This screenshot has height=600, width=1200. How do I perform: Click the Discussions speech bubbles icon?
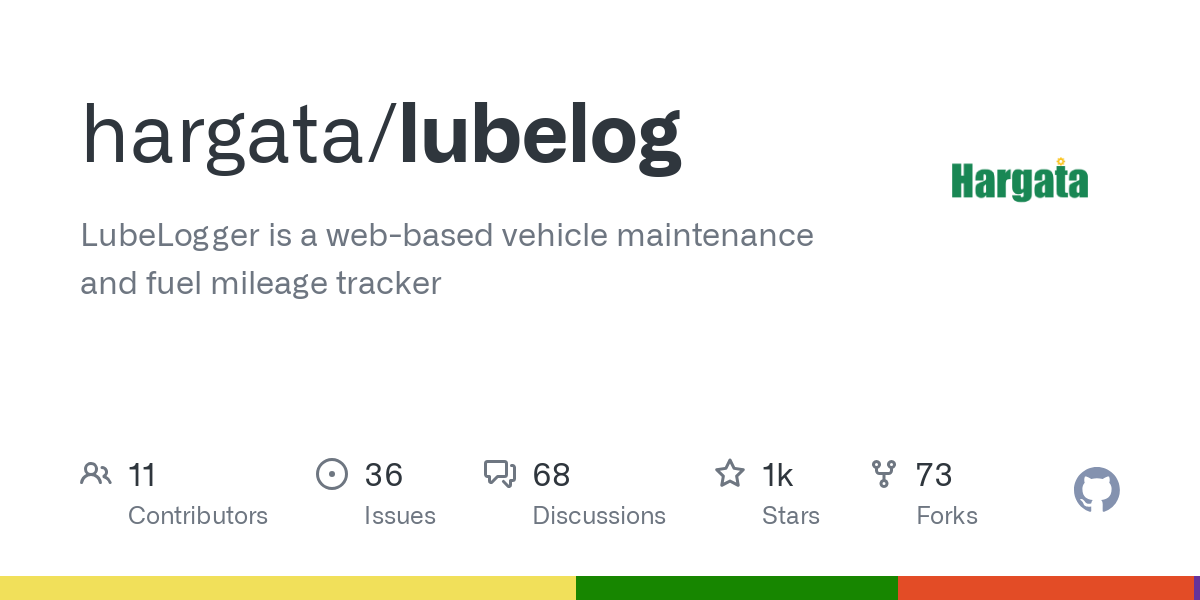point(500,474)
